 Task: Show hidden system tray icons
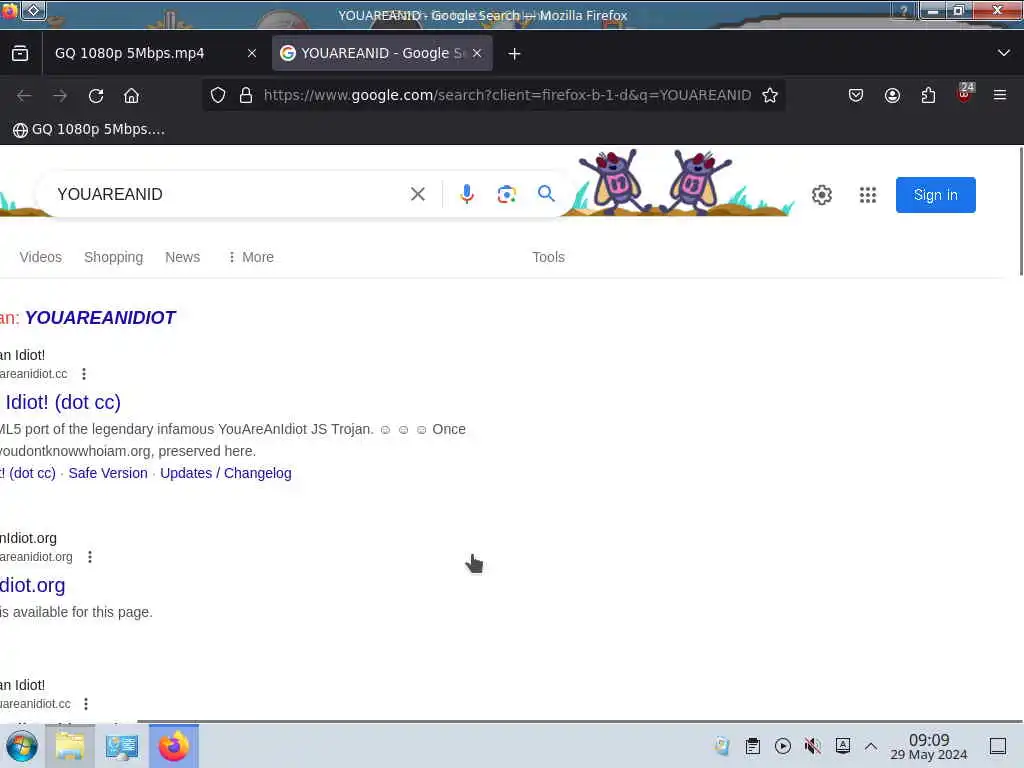(x=871, y=746)
